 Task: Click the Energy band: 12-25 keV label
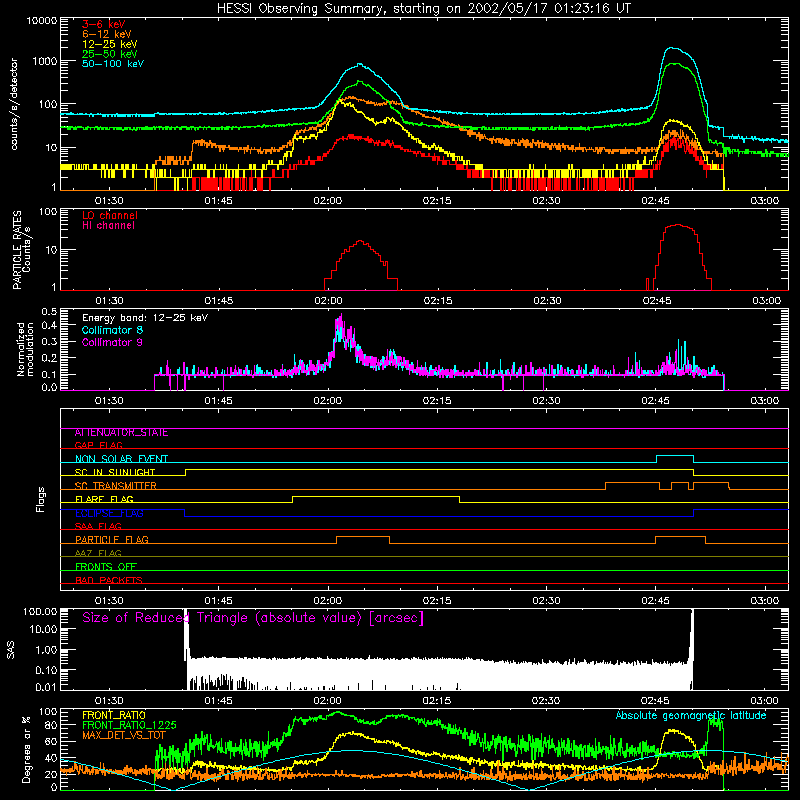coord(145,318)
